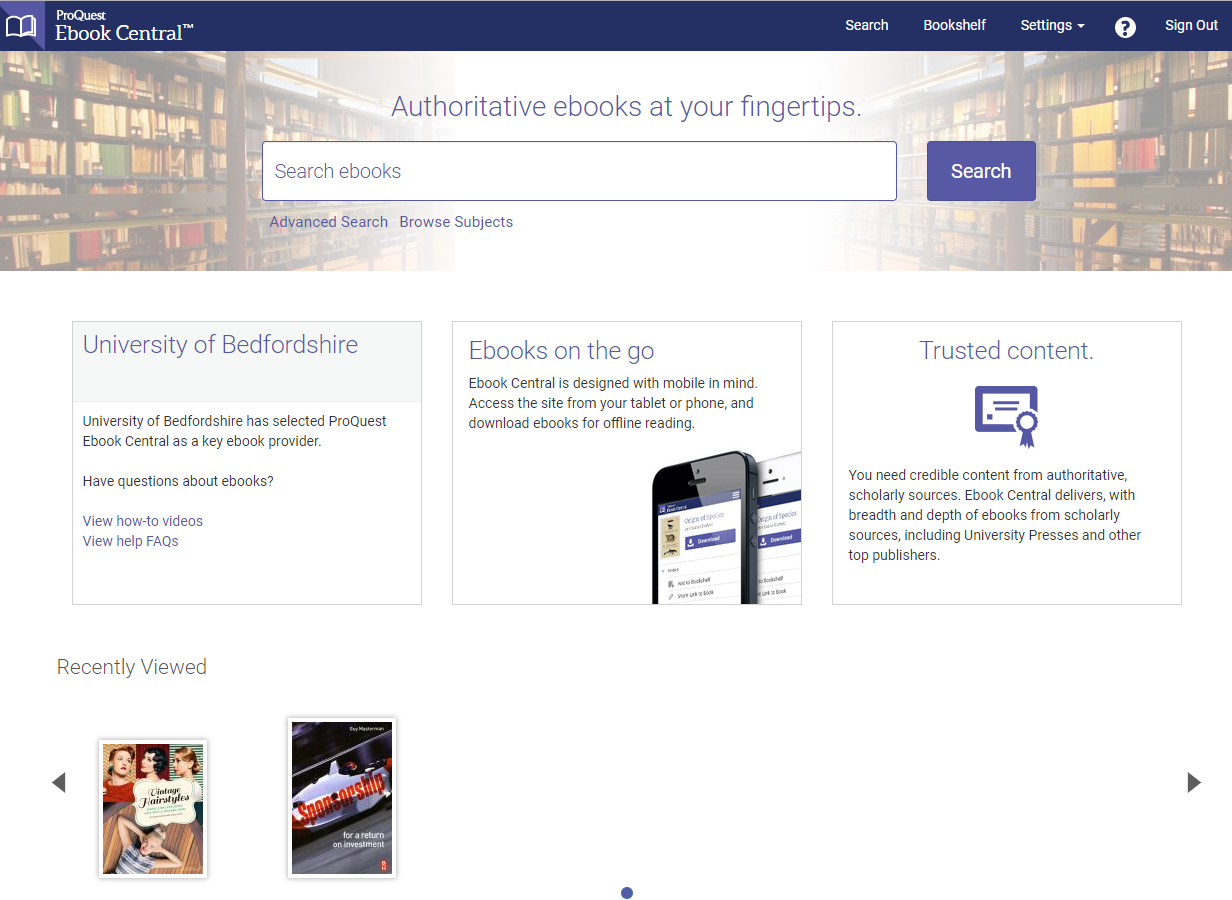1232x900 pixels.
Task: Click the Authoritative ebooks at your fingertips headline
Action: tap(626, 107)
